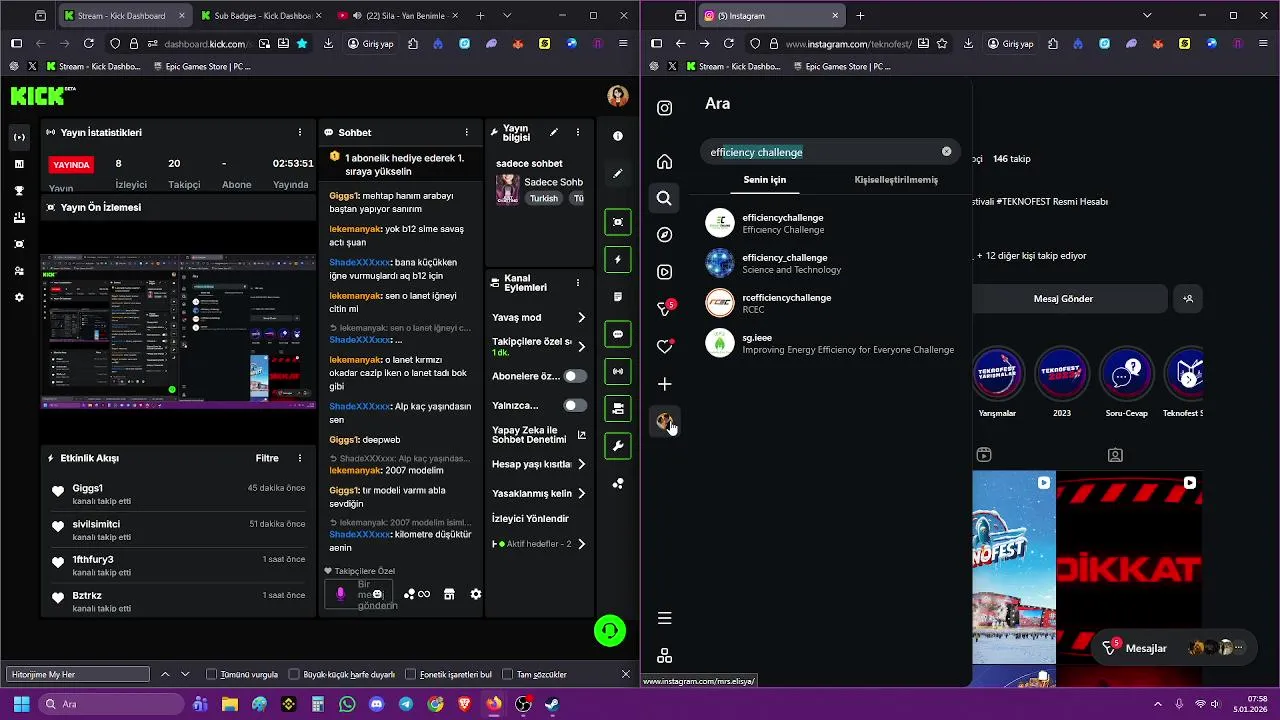Image resolution: width=1280 pixels, height=720 pixels.
Task: Open Yayın İstatistikleri panel options menu
Action: click(x=299, y=132)
